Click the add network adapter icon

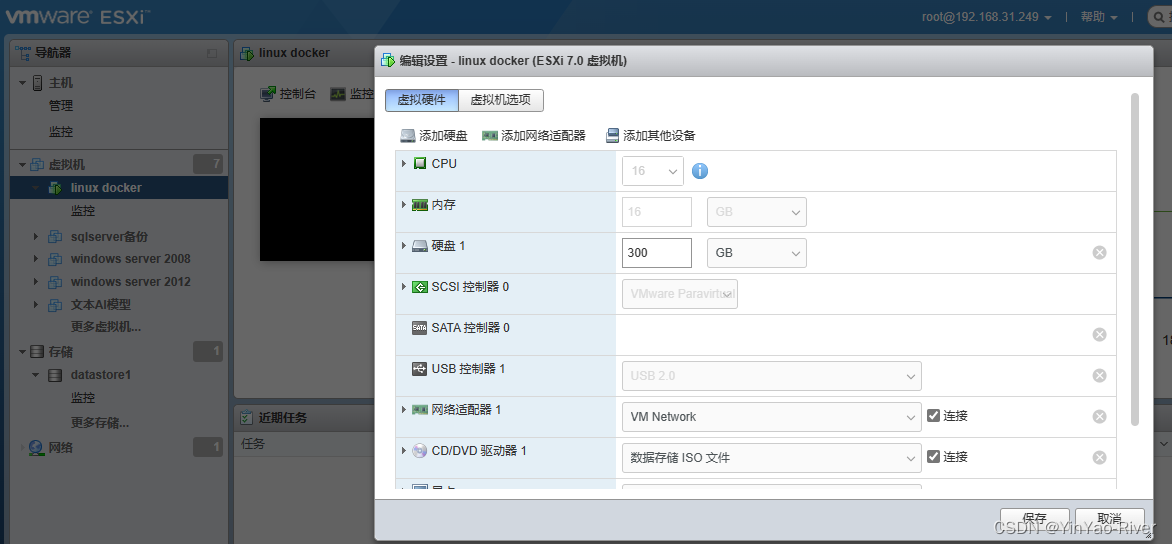click(490, 135)
